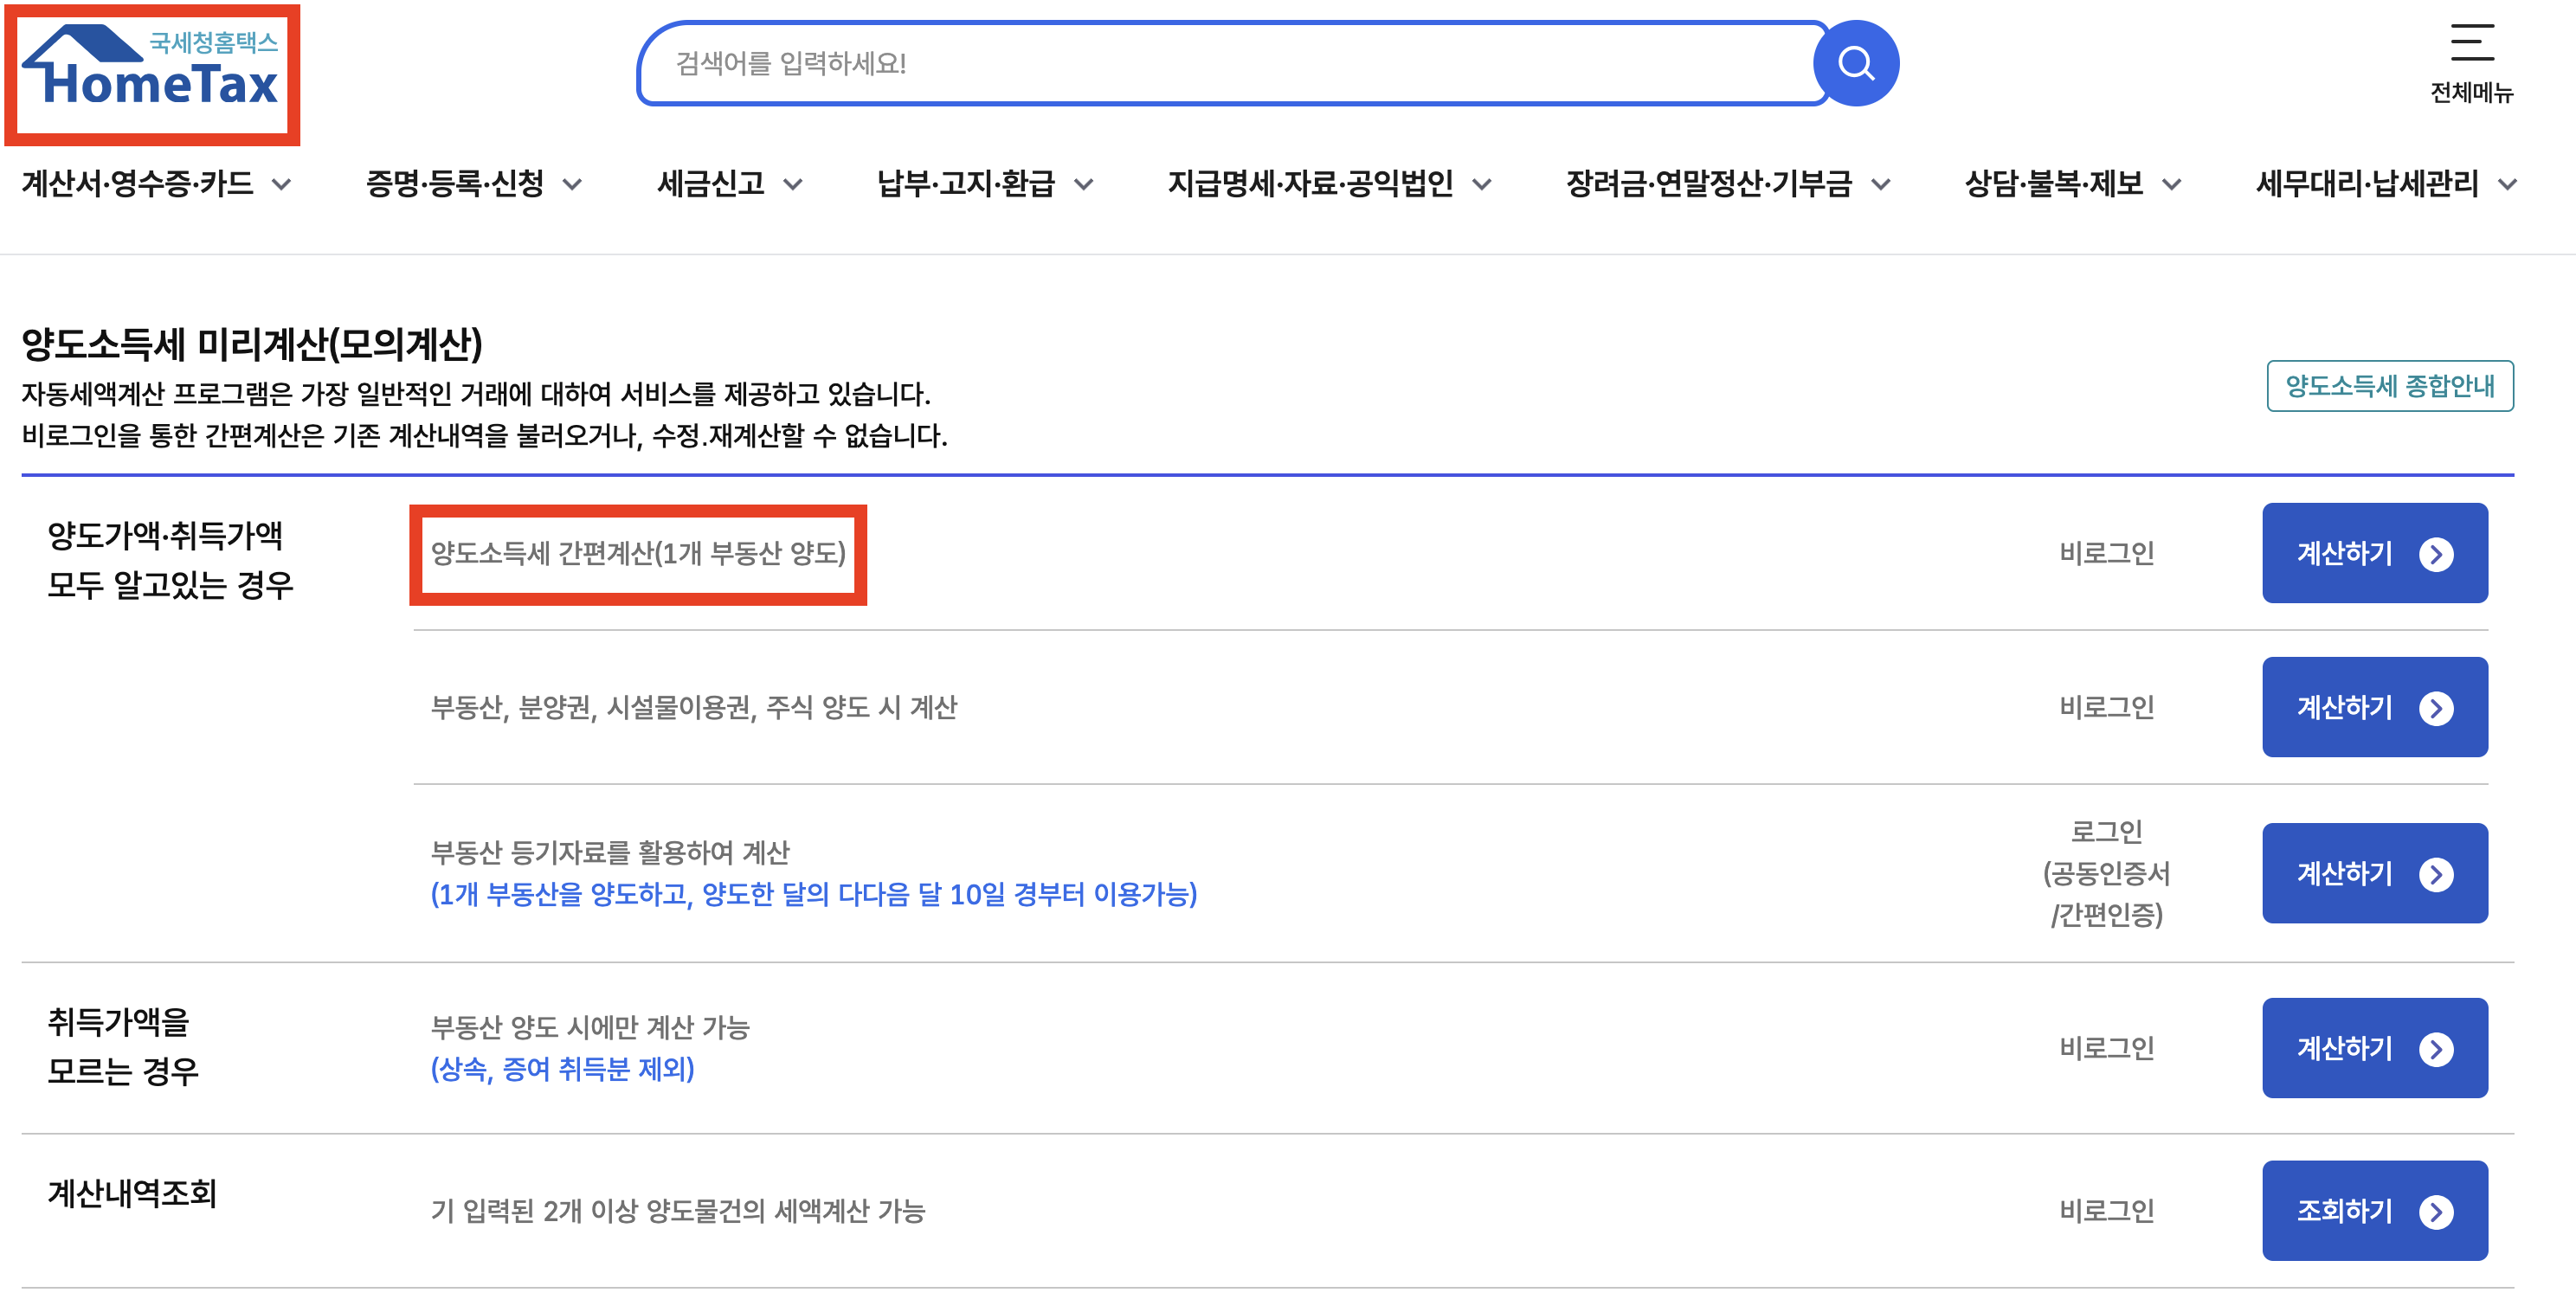The width and height of the screenshot is (2576, 1312).
Task: Click the HomeTax logo
Action: click(152, 72)
